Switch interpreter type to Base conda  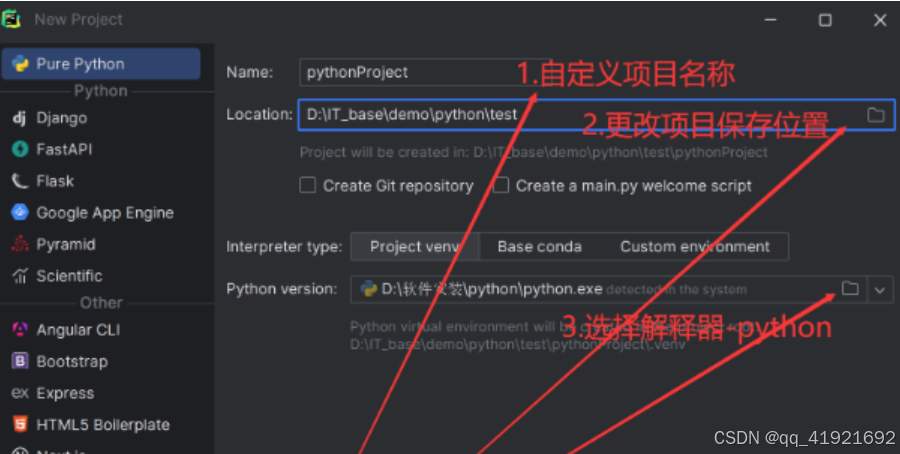pyautogui.click(x=540, y=247)
